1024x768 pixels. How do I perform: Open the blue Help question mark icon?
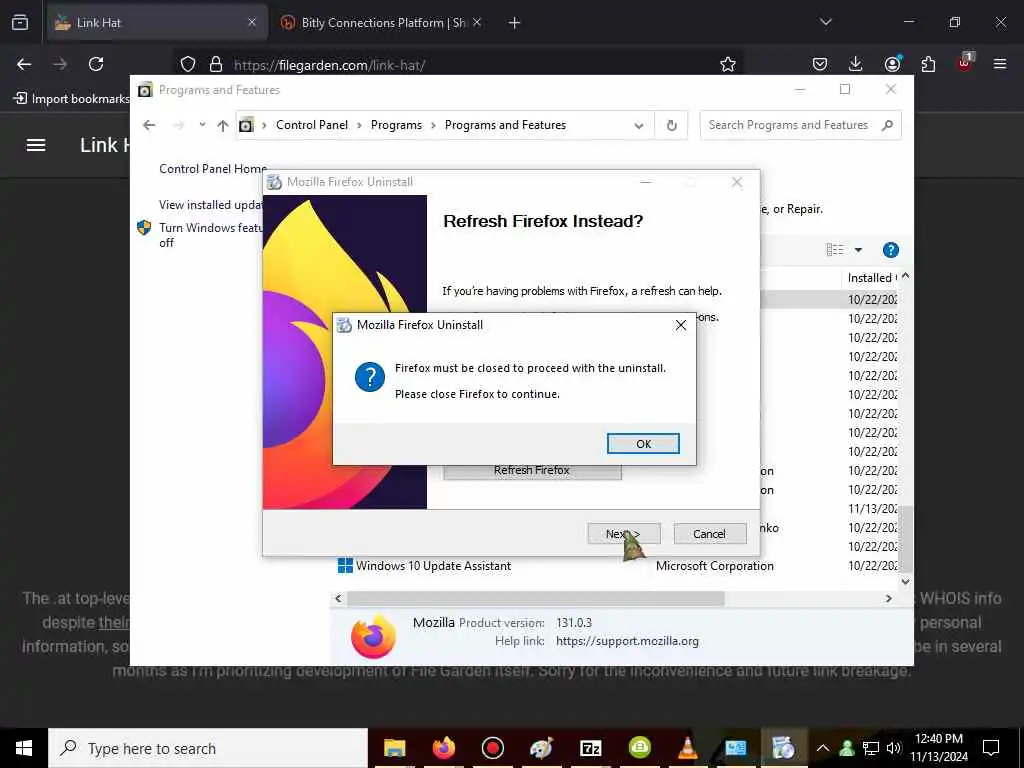[891, 250]
